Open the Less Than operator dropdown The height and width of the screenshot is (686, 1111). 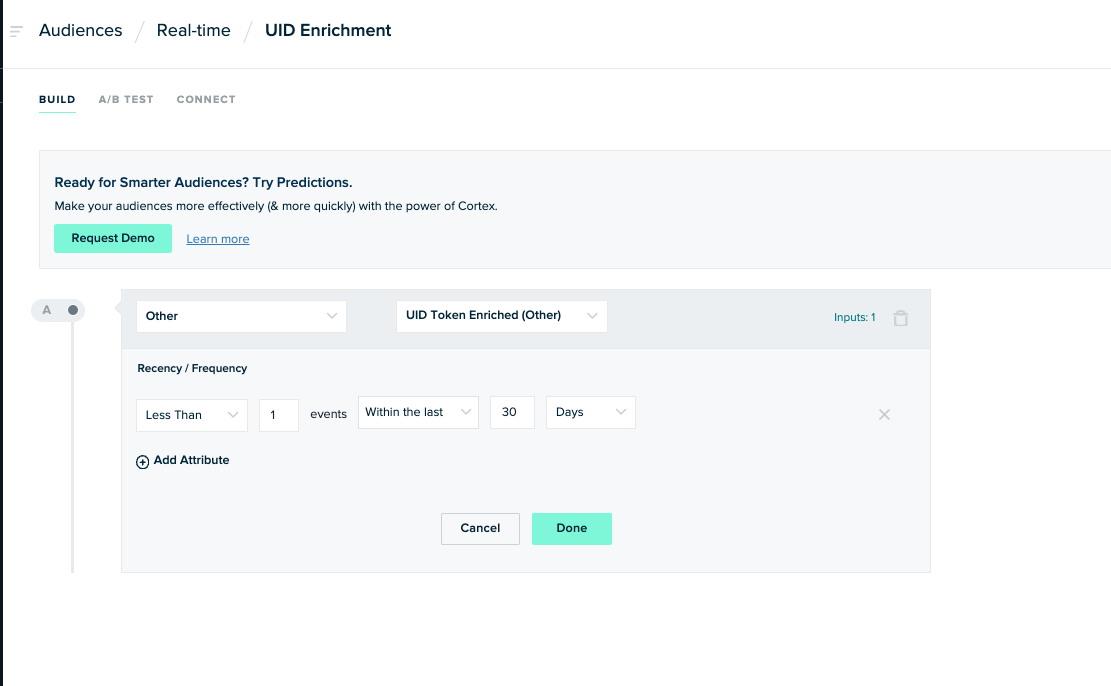coord(192,415)
